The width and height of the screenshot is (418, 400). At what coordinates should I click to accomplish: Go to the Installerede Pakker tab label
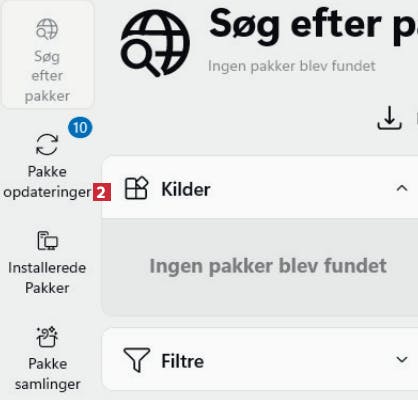(x=47, y=278)
